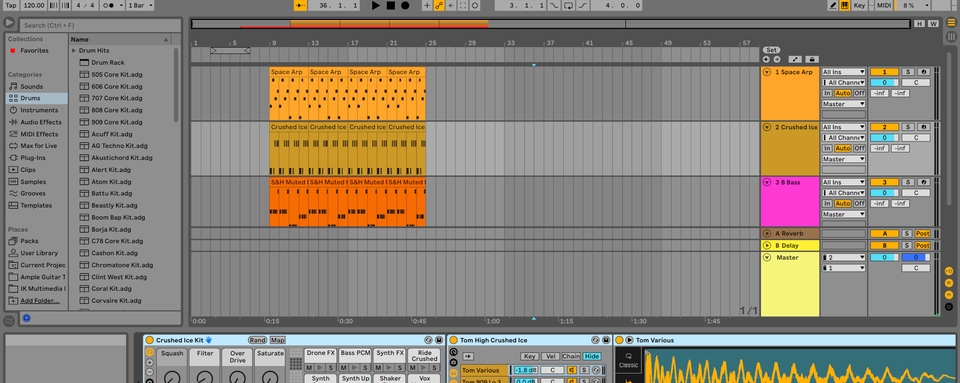Click the Stop transport button
960x383 pixels.
(x=391, y=6)
